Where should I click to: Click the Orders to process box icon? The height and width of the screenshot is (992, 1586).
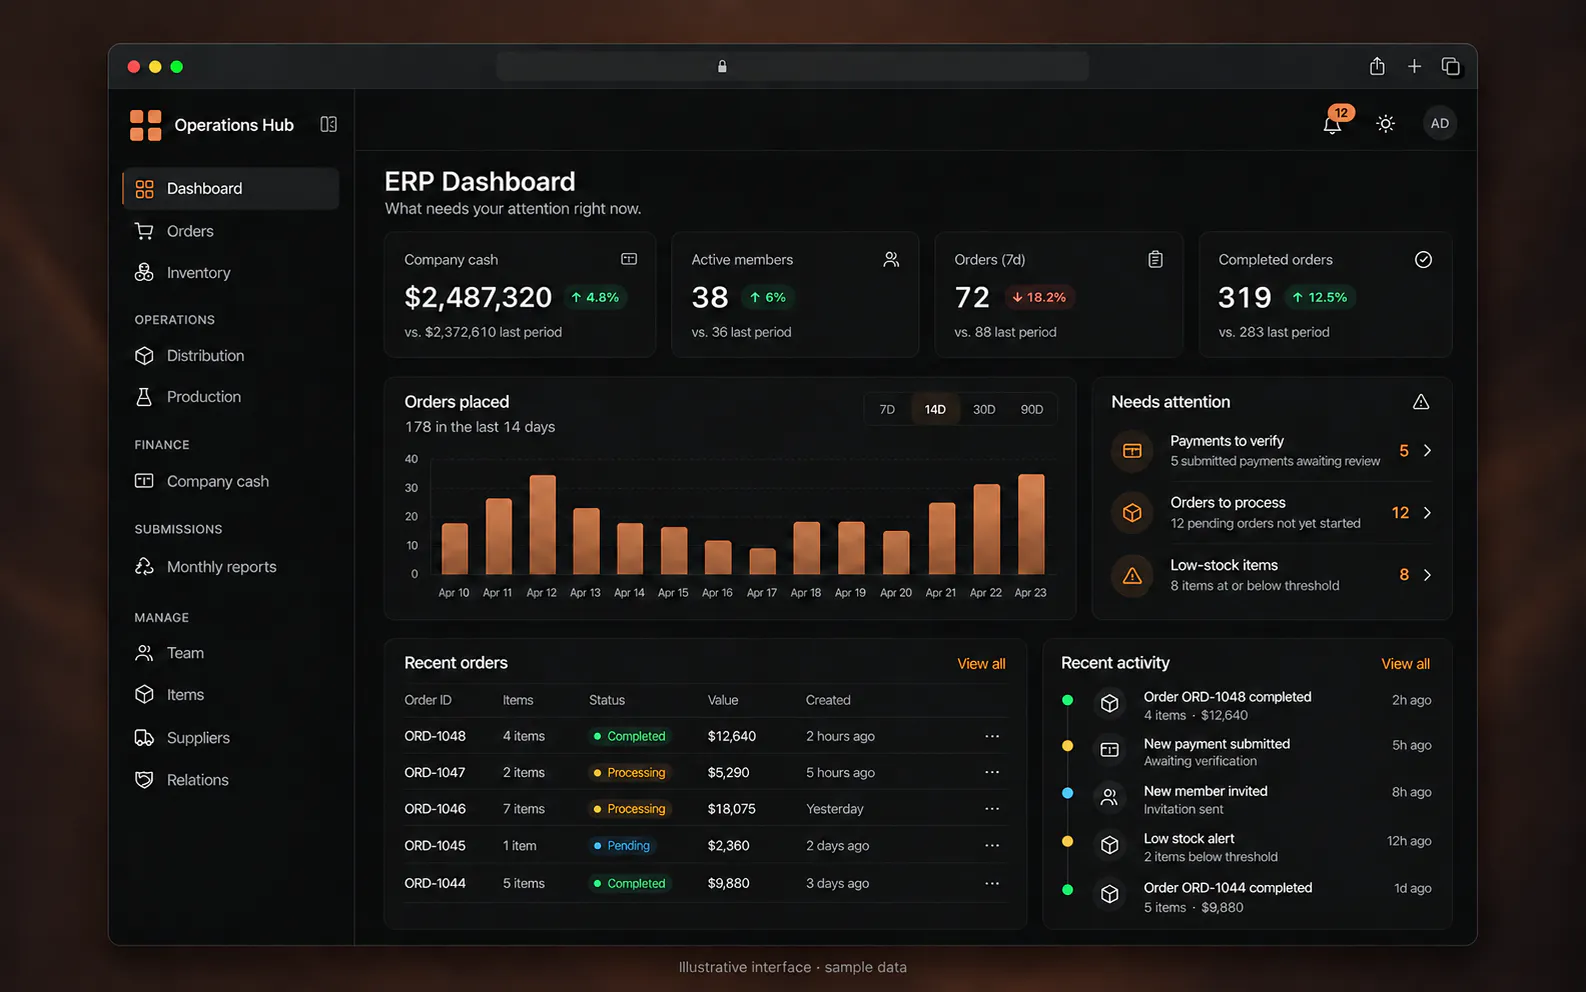(x=1132, y=513)
